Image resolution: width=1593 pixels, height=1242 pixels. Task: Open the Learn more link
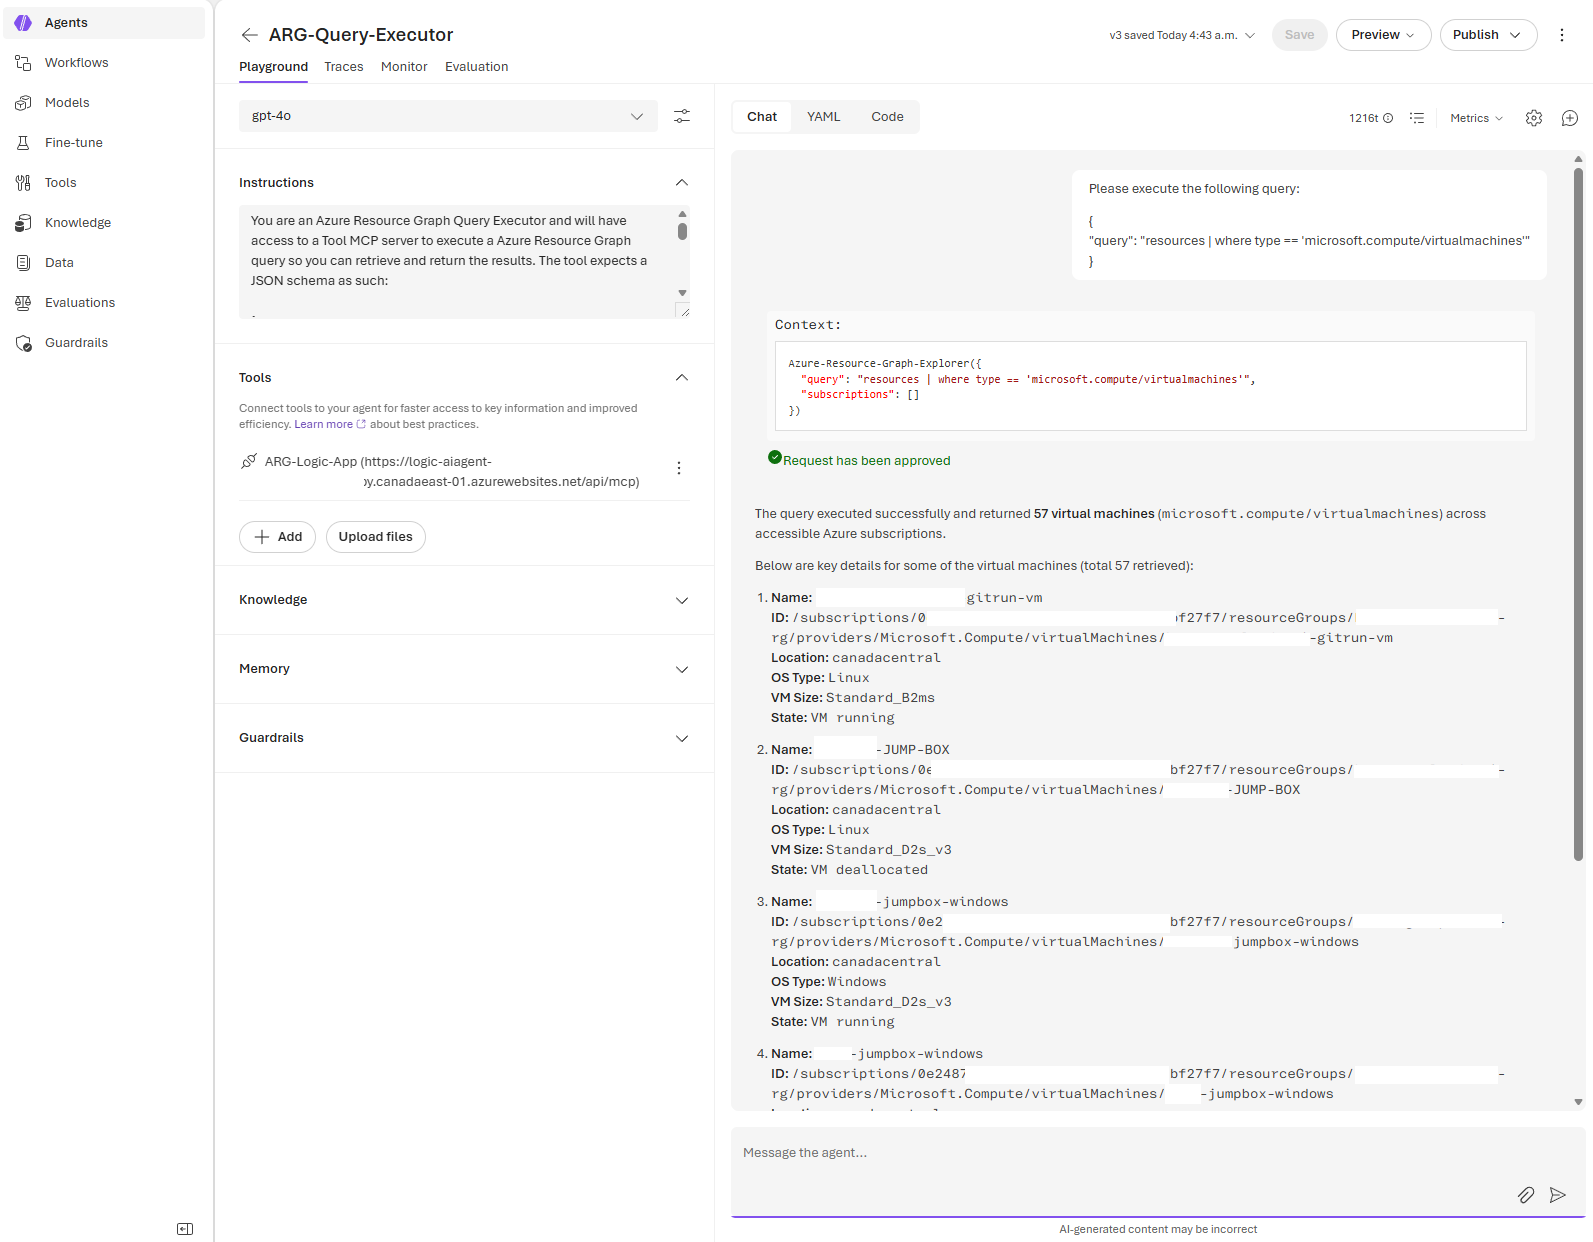(x=324, y=425)
